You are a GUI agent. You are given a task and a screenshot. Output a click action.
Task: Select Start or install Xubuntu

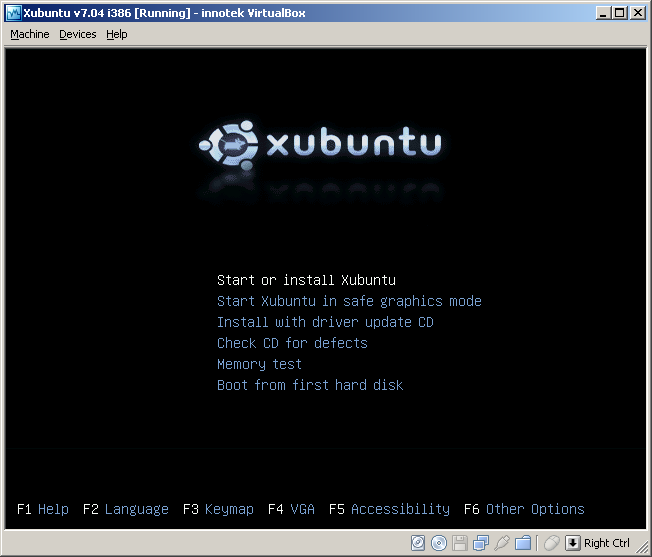[x=306, y=280]
